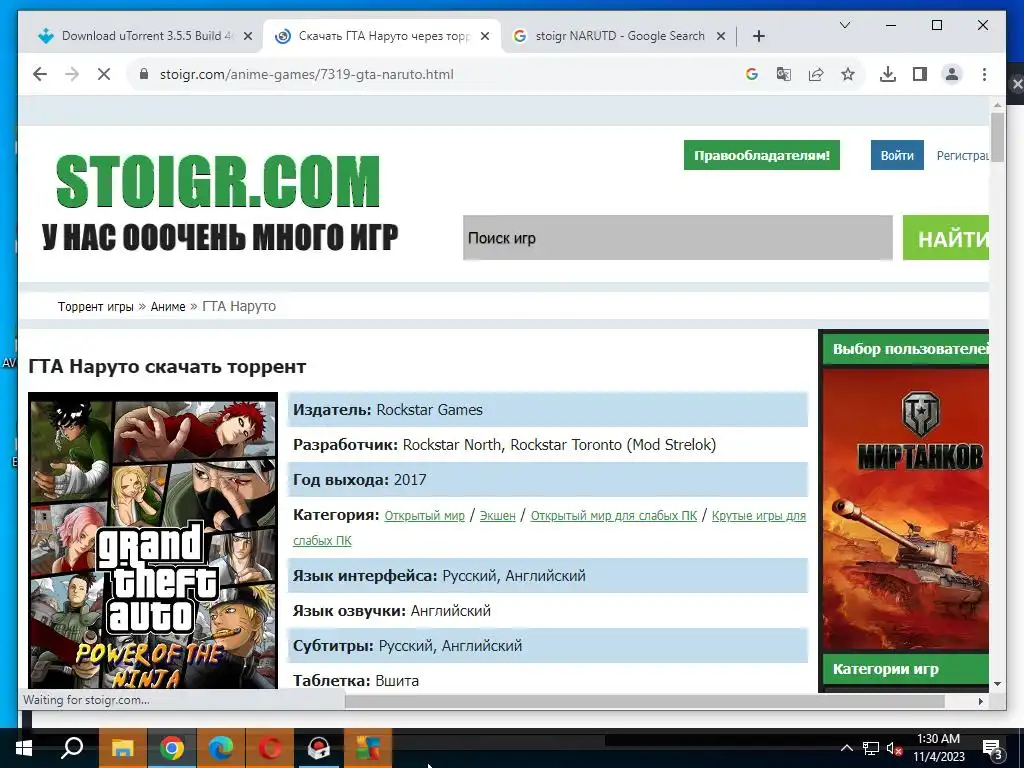1024x768 pixels.
Task: Share this page via the share icon
Action: (816, 74)
